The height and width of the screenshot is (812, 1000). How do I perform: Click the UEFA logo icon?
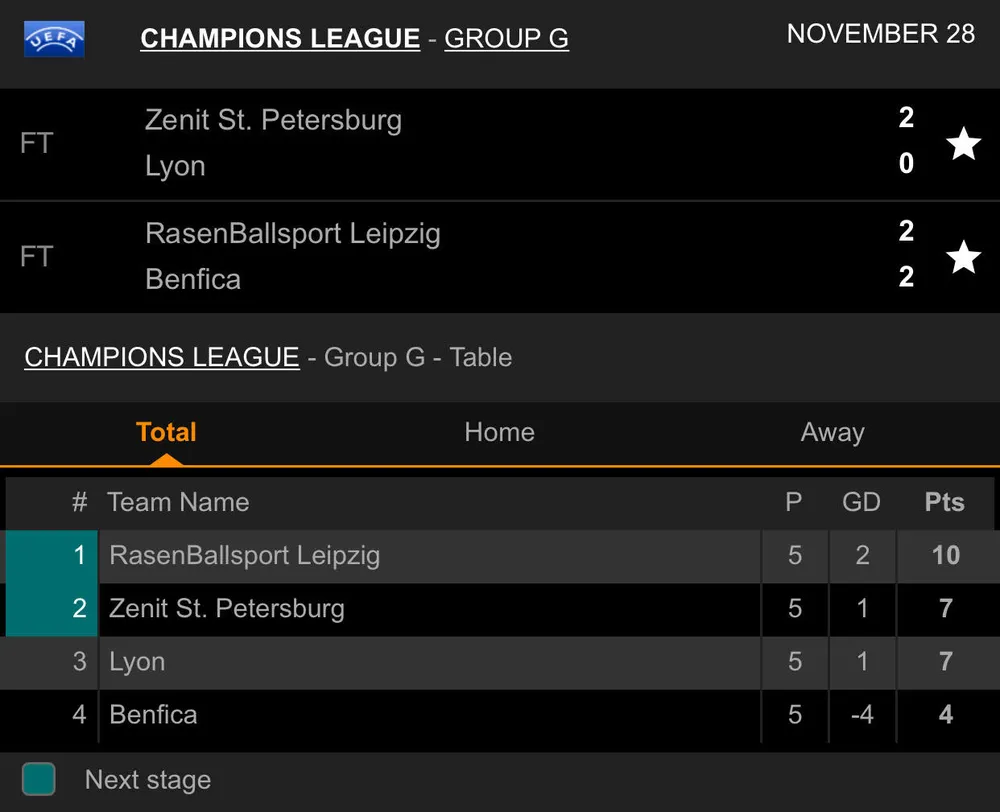(54, 40)
